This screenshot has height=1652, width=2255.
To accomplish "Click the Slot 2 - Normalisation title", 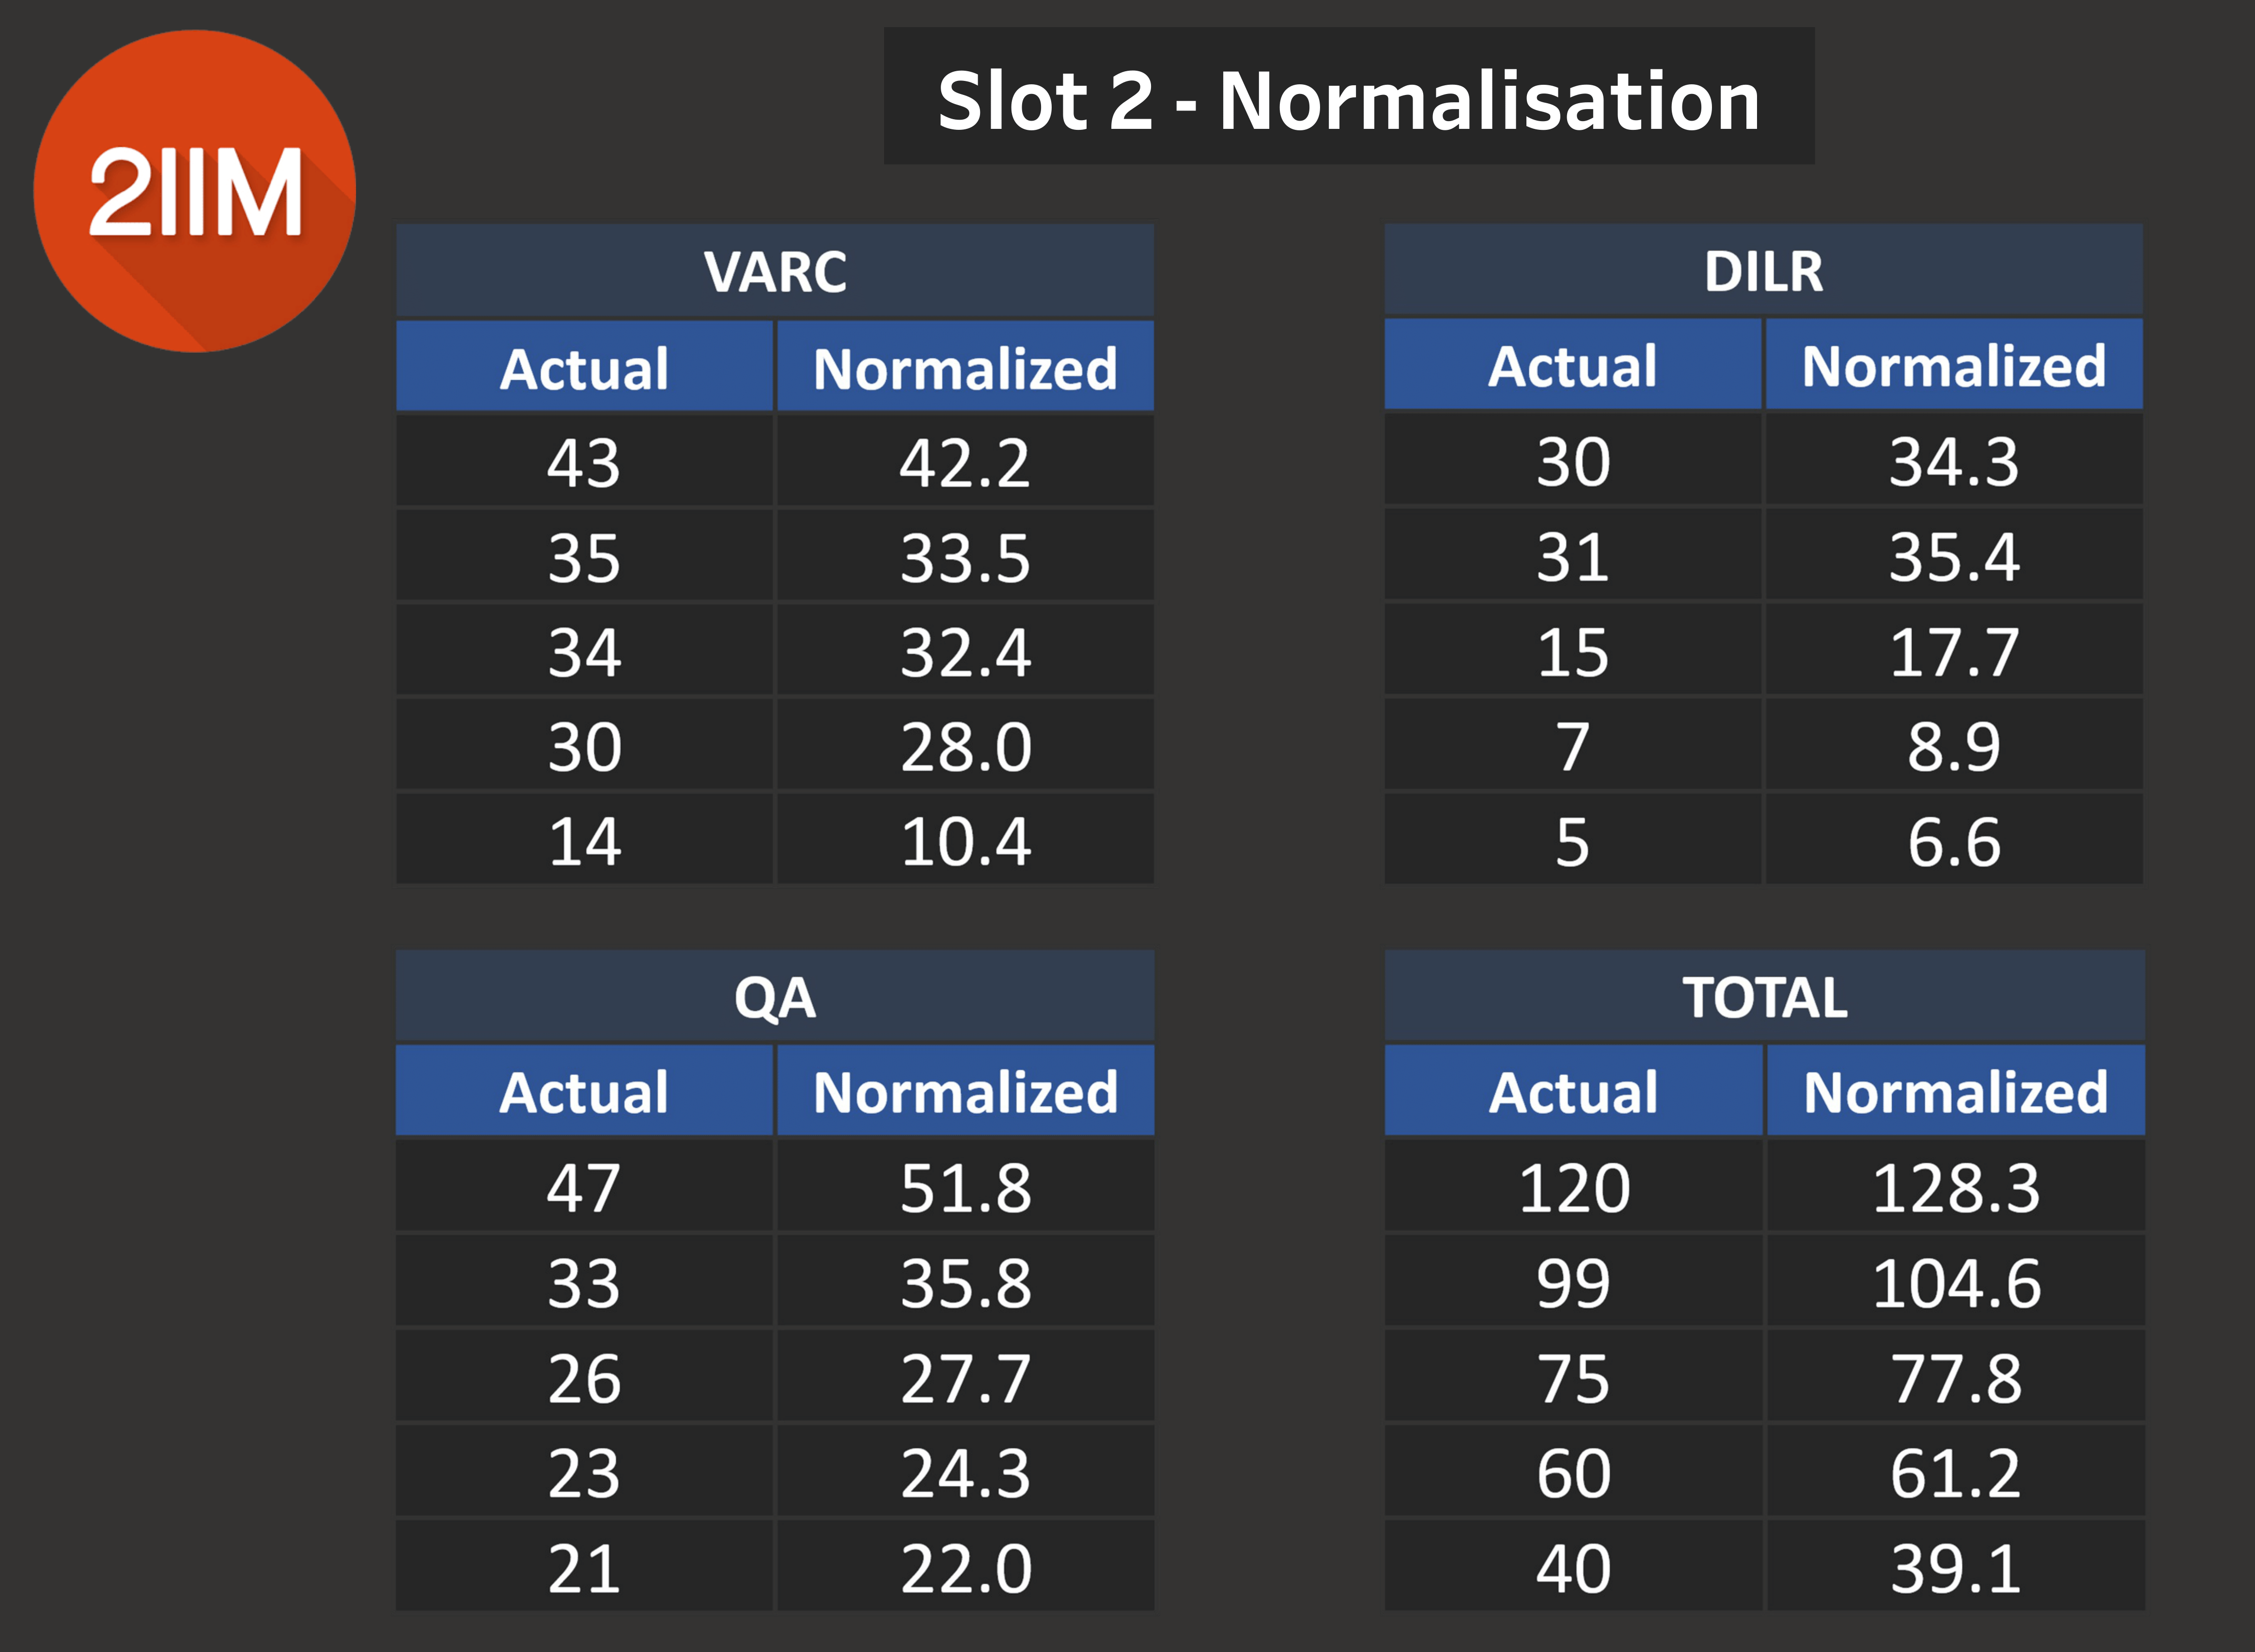I will click(1348, 100).
